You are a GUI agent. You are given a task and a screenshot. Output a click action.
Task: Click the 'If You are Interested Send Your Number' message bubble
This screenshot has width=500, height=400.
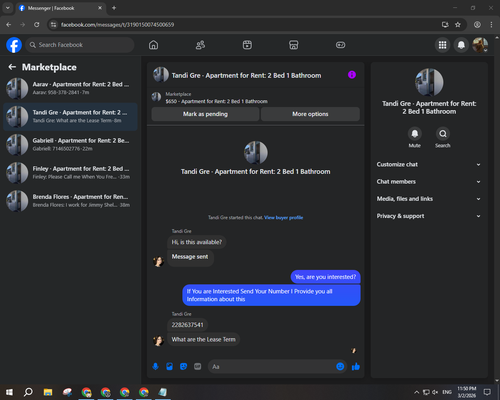[x=271, y=295]
